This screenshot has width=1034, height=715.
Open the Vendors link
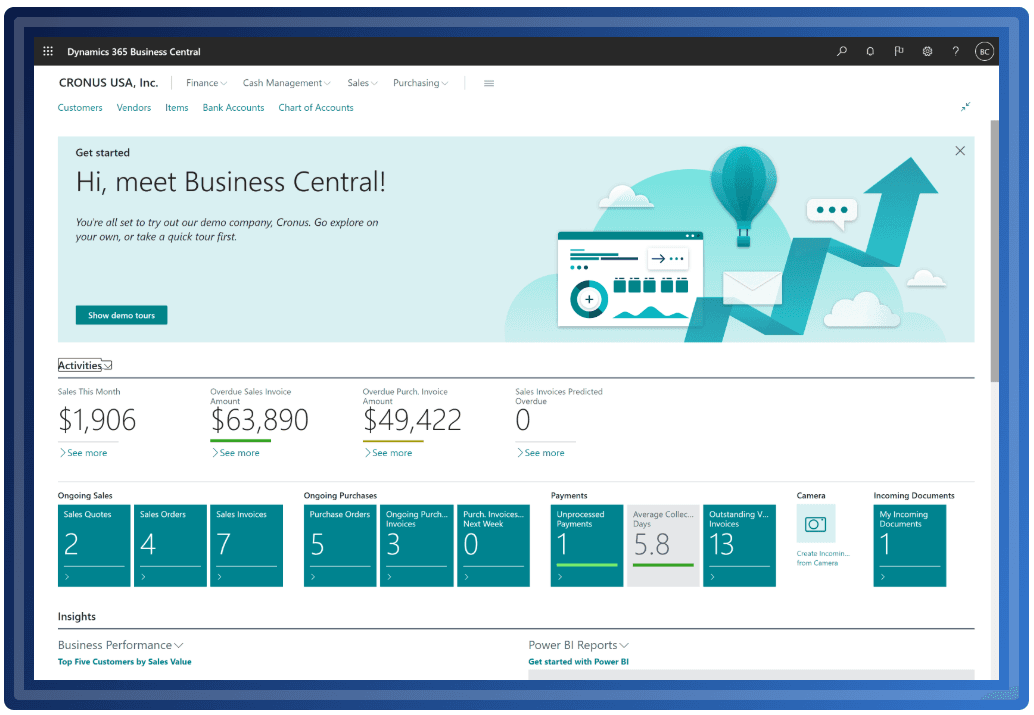click(134, 108)
